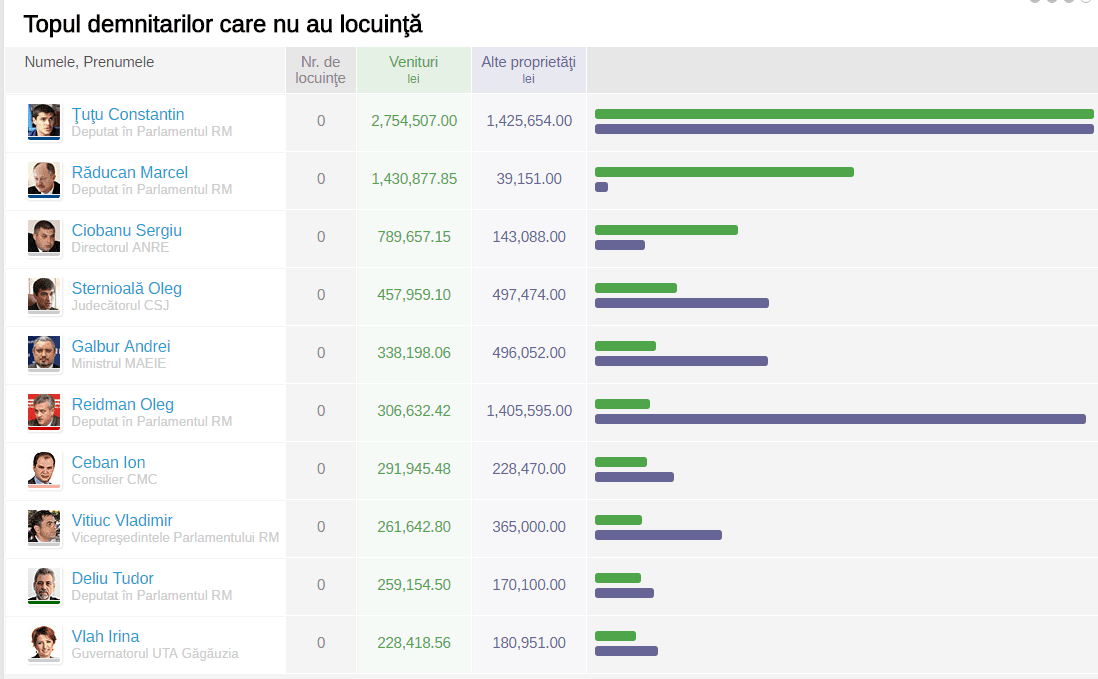Click Țuțu Constantin's green income bar
The height and width of the screenshot is (679, 1098).
844,114
